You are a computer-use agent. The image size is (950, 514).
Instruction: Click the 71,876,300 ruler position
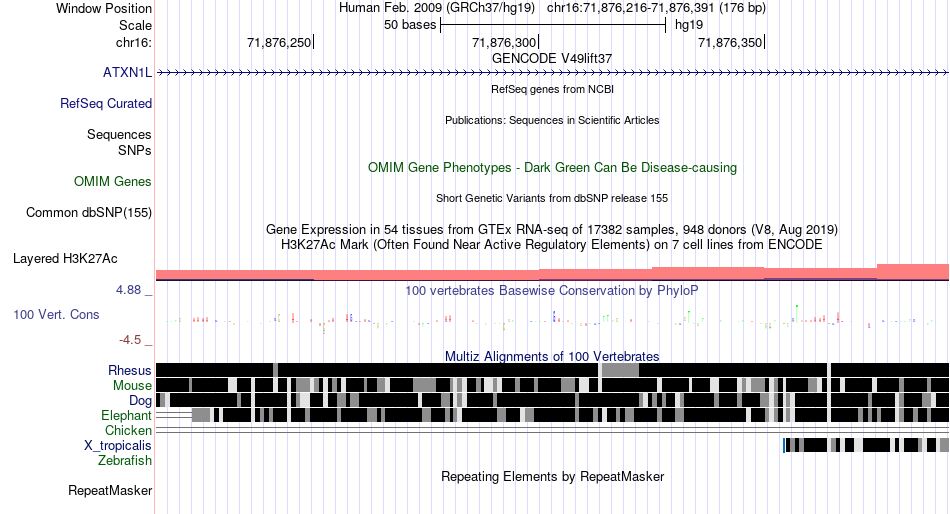[x=504, y=42]
